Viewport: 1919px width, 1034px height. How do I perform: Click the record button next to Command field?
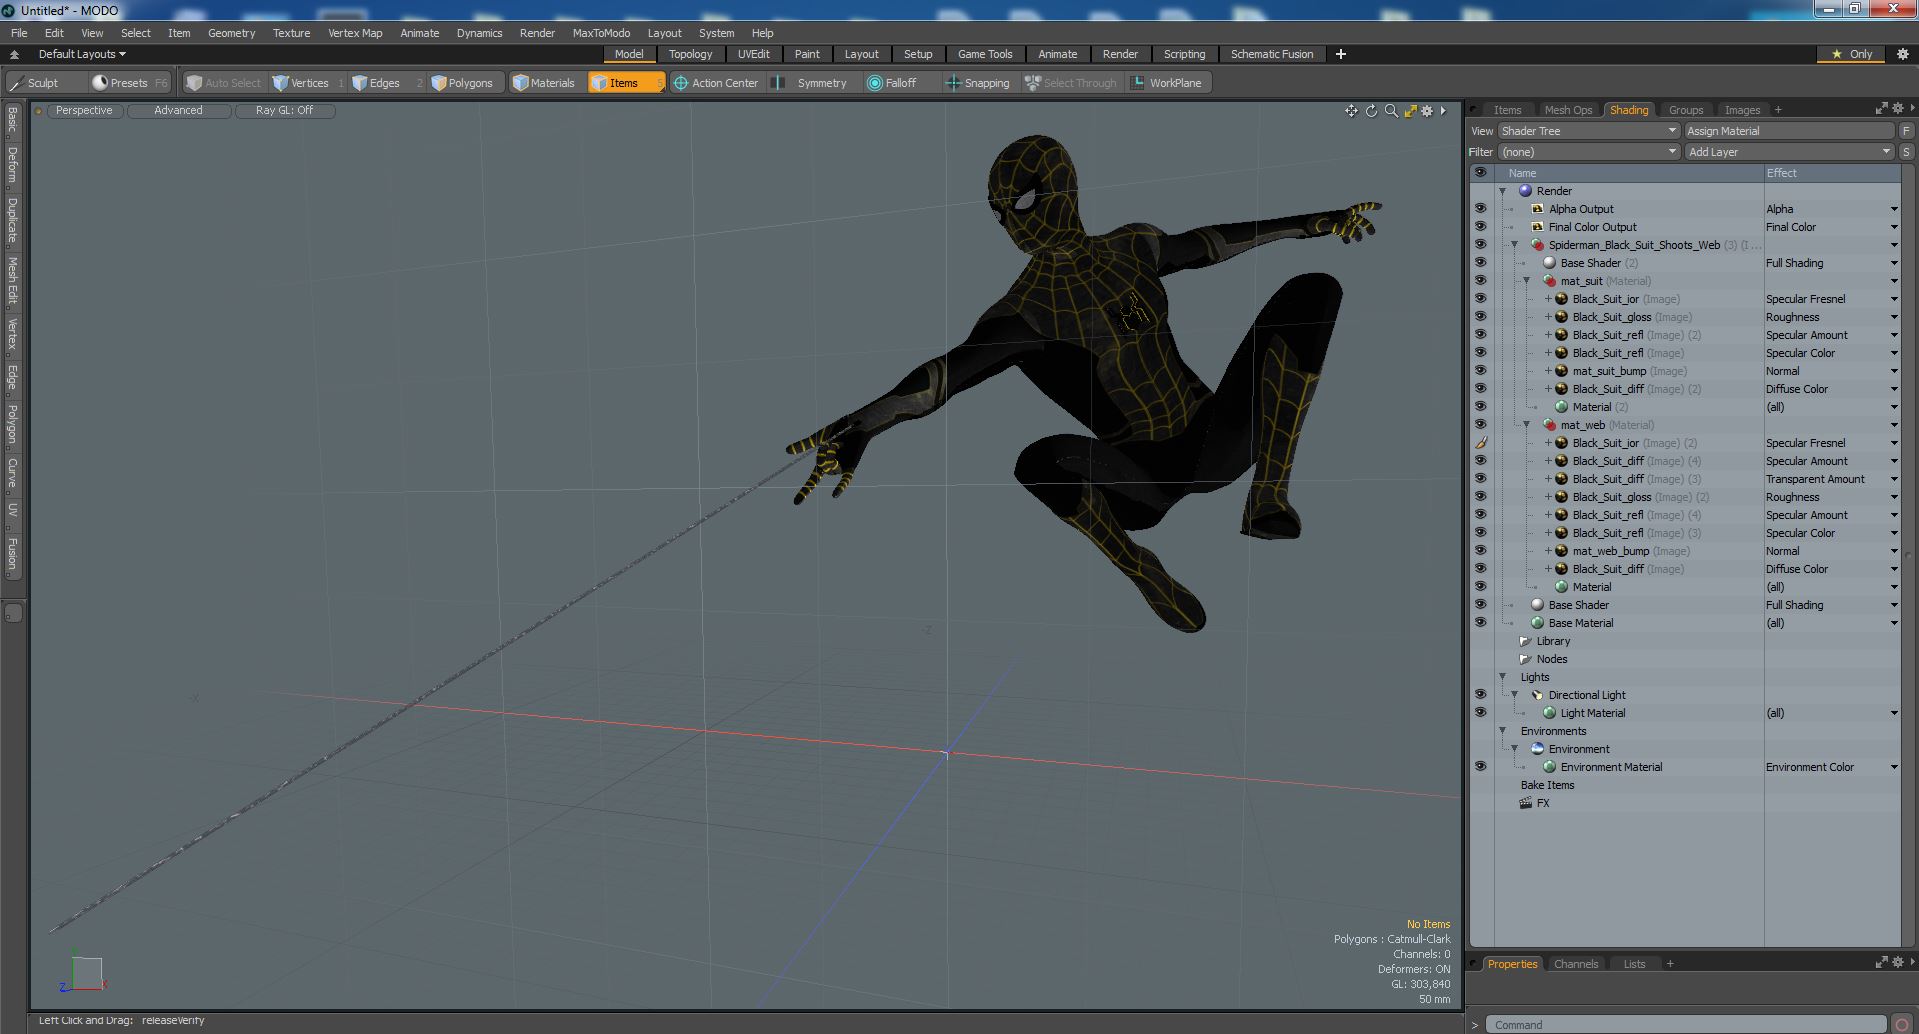(x=1903, y=1024)
